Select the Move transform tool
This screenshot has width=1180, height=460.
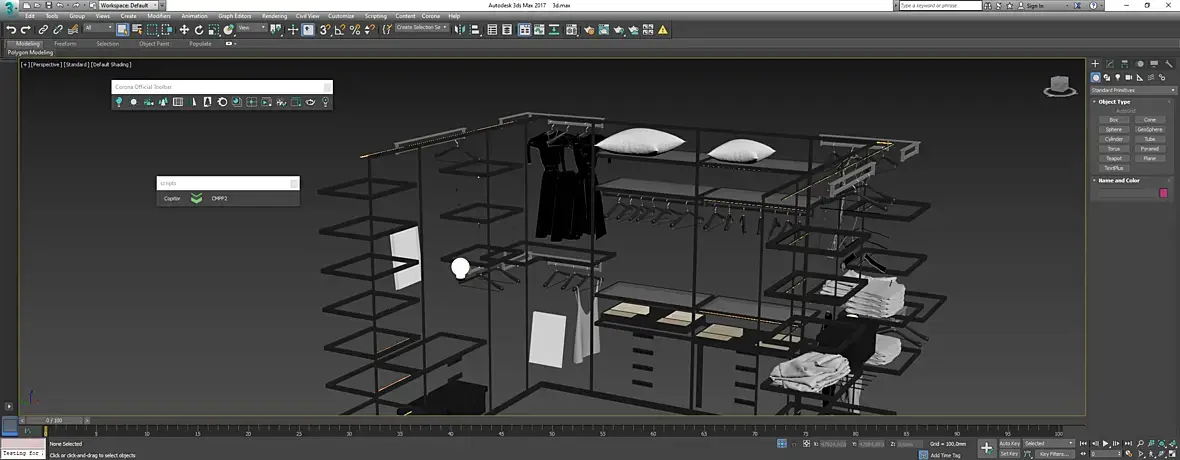184,30
